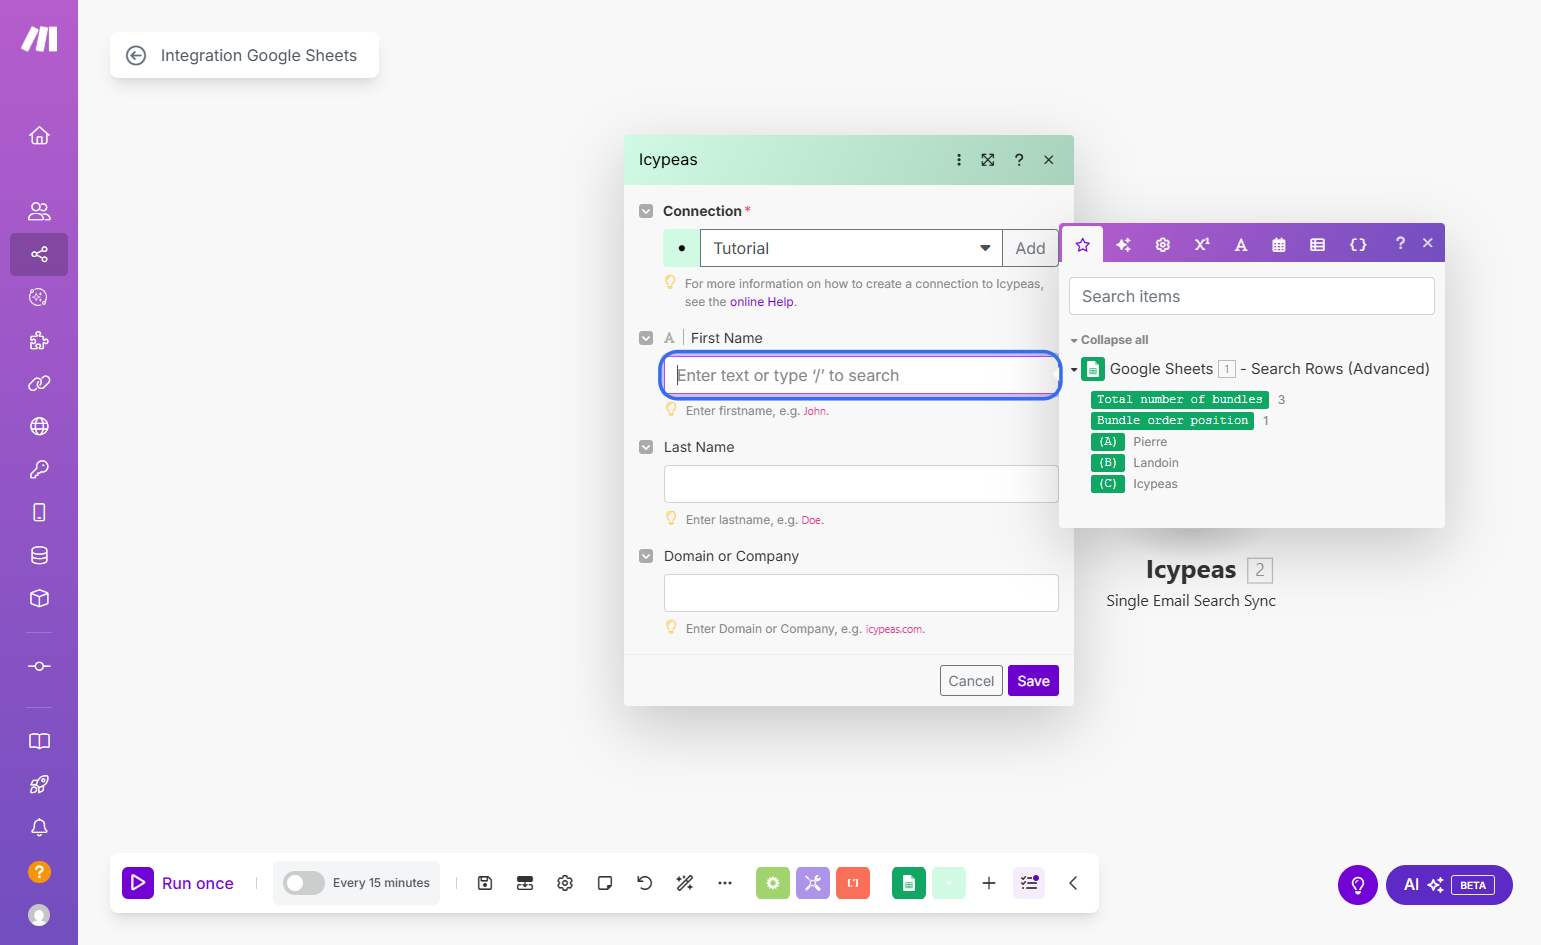1541x945 pixels.
Task: Switch to the math functions tab
Action: click(1202, 244)
